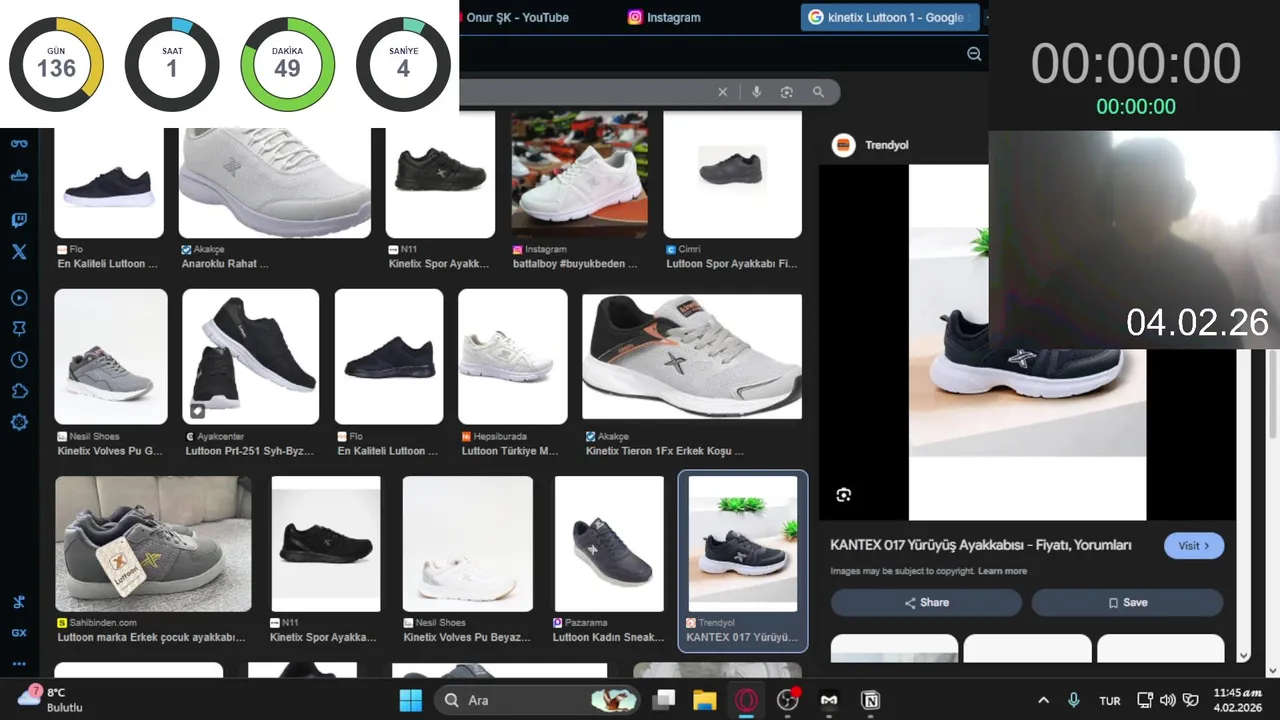Start voice search with microphone icon
The height and width of the screenshot is (720, 1280).
[x=756, y=92]
